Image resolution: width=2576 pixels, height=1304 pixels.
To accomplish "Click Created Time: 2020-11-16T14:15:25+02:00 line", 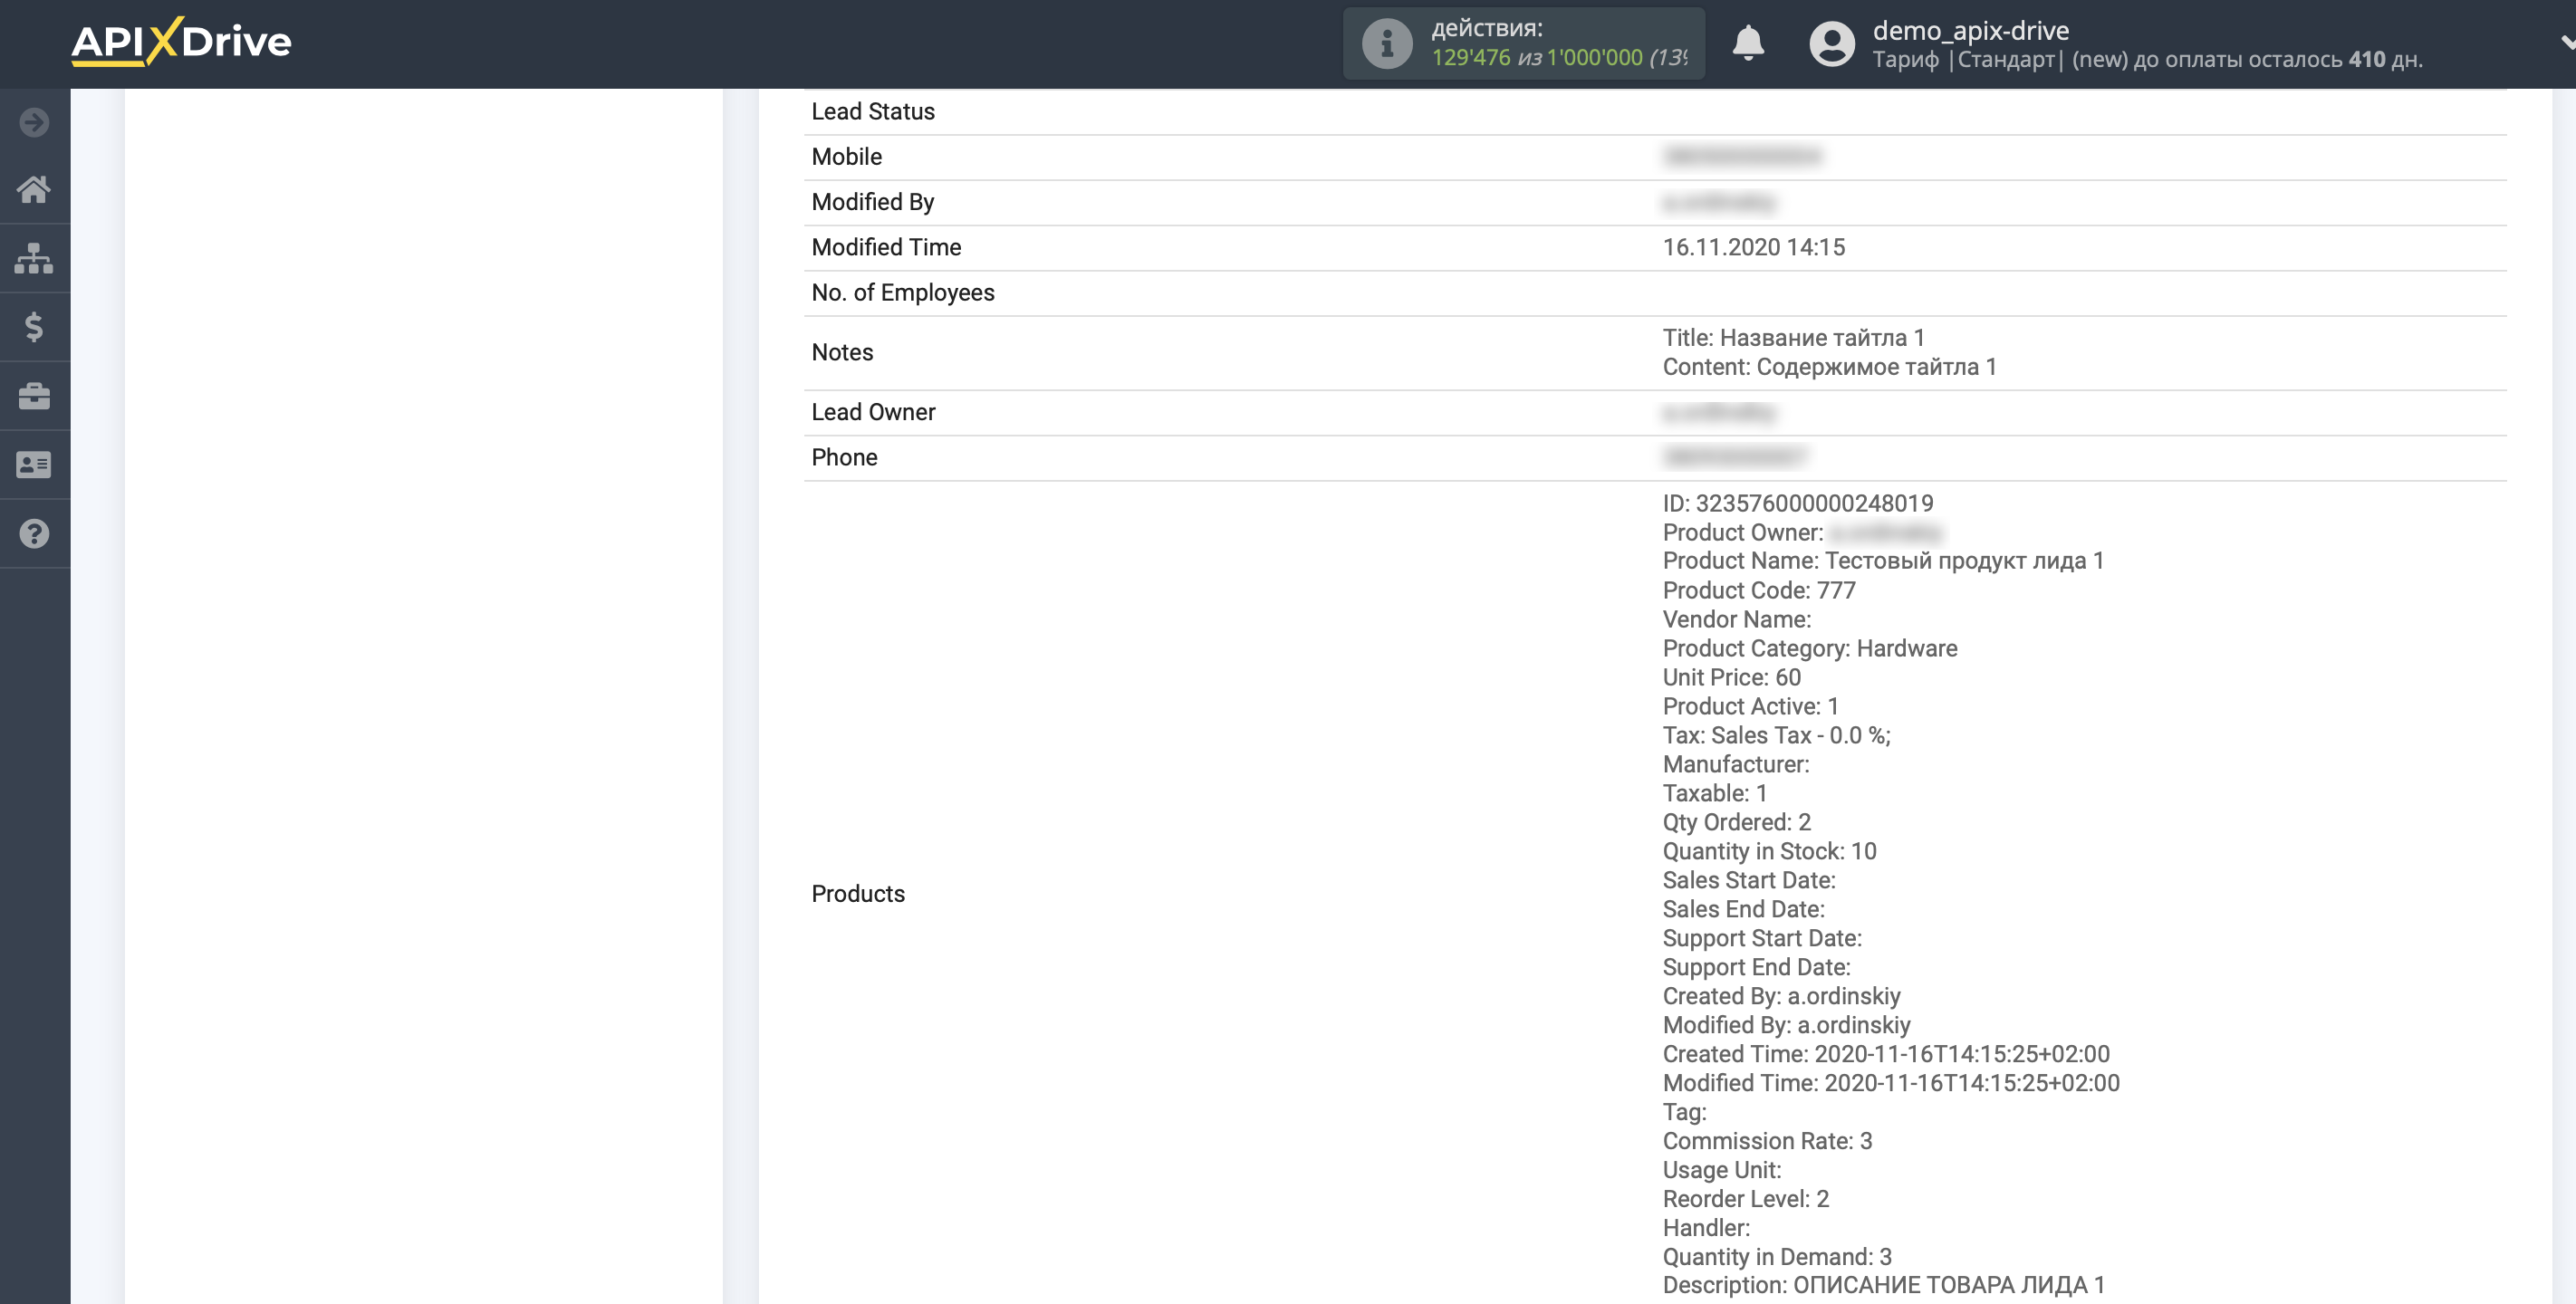I will coord(1885,1054).
